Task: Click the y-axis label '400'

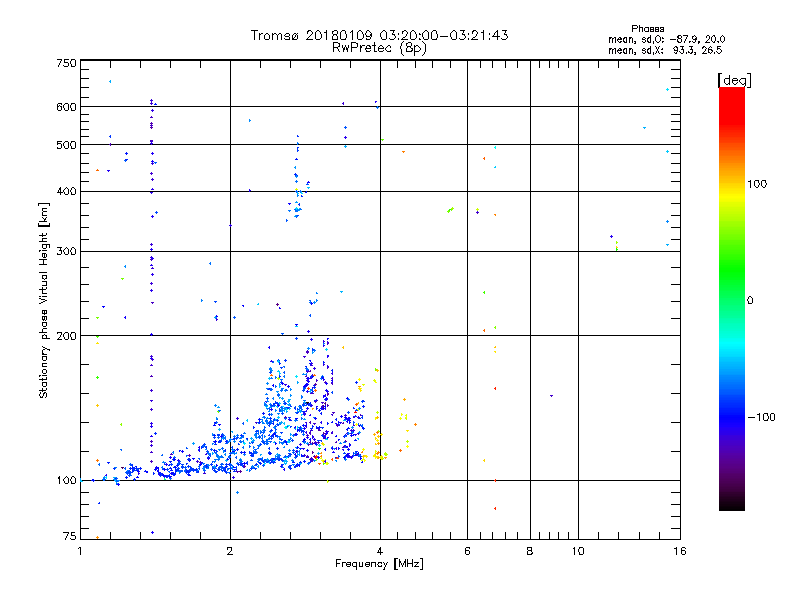Action: (66, 191)
